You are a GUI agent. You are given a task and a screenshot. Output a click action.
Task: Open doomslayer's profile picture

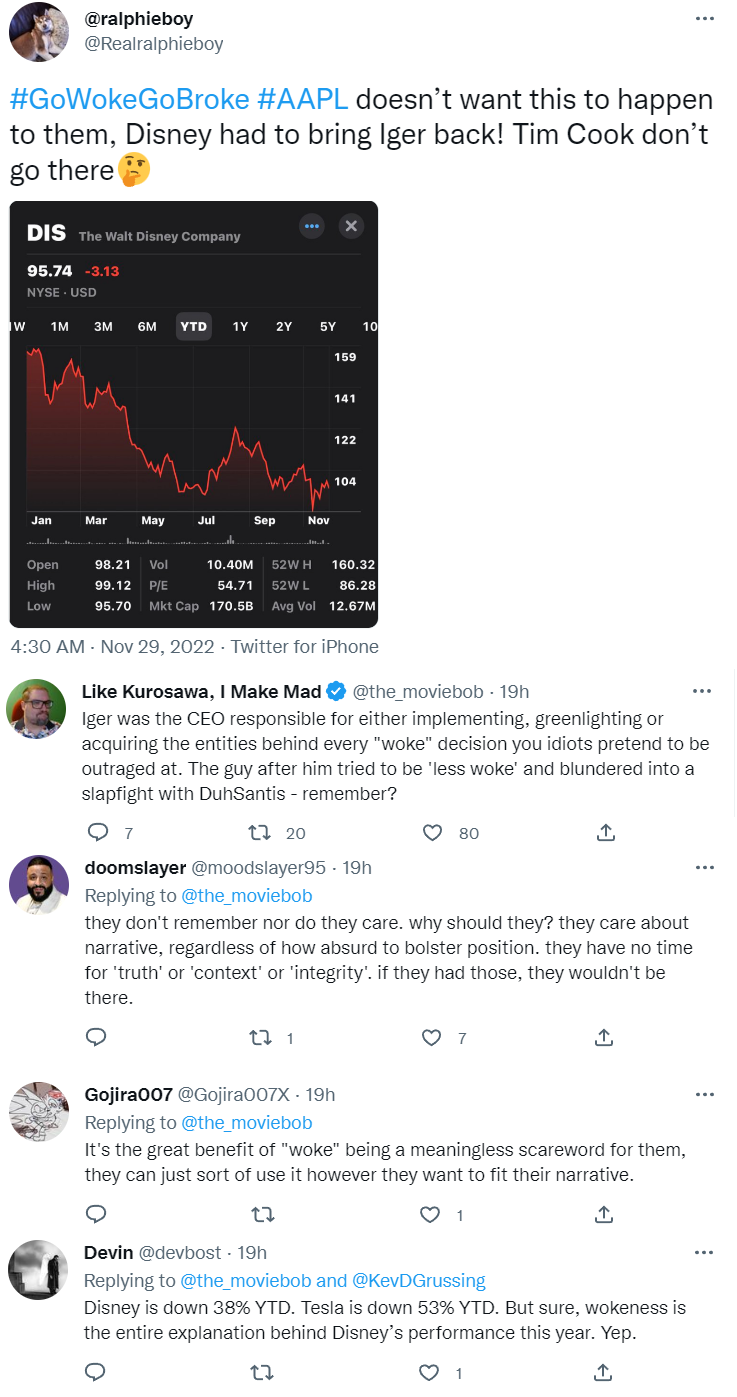coord(38,885)
